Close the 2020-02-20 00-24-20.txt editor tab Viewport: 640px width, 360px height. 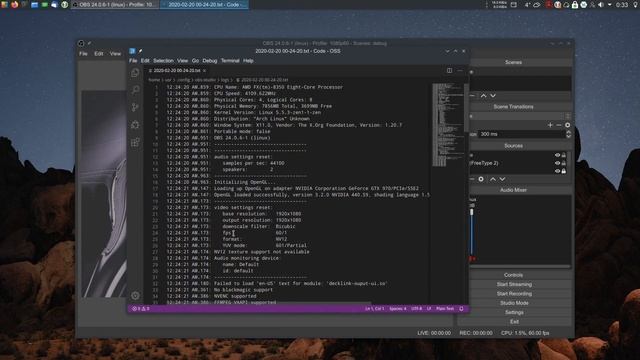(x=204, y=71)
